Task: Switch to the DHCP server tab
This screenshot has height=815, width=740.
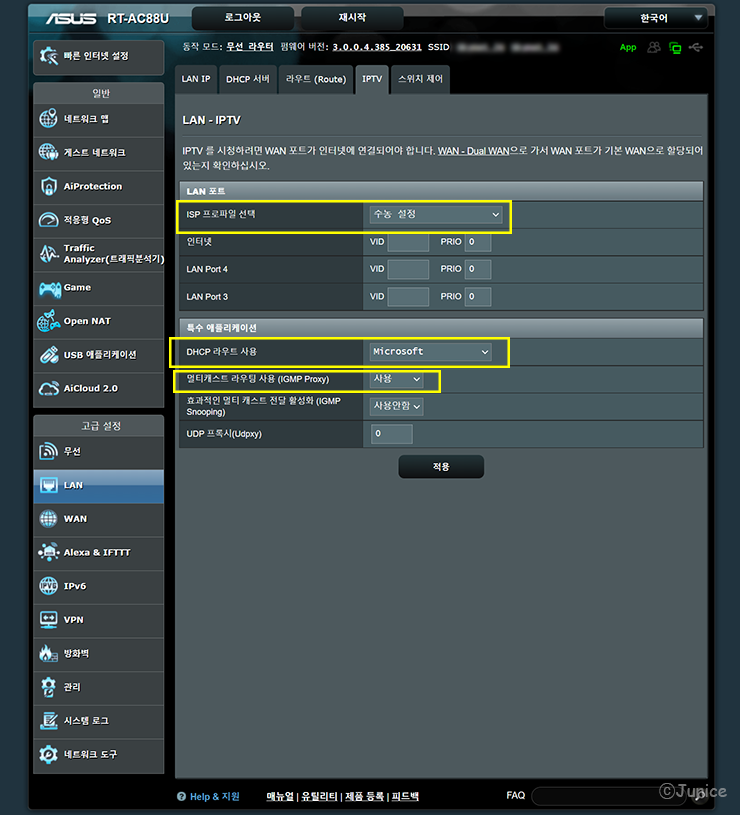Action: click(247, 79)
